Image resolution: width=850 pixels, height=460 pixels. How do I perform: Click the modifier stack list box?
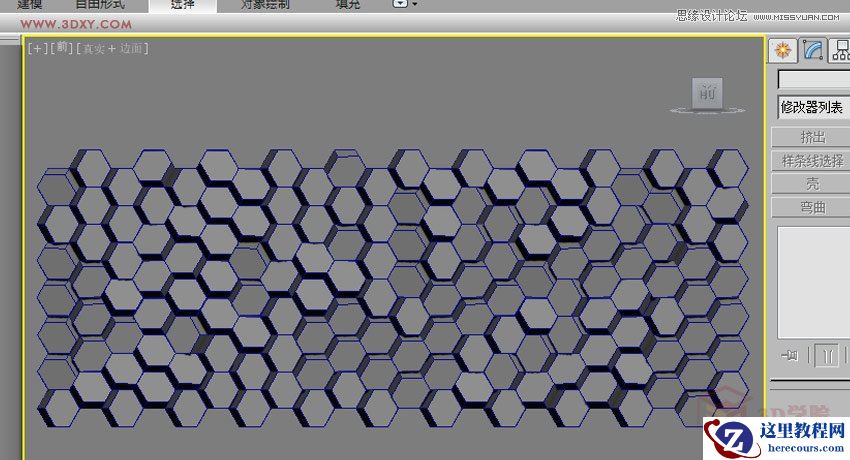click(x=814, y=282)
